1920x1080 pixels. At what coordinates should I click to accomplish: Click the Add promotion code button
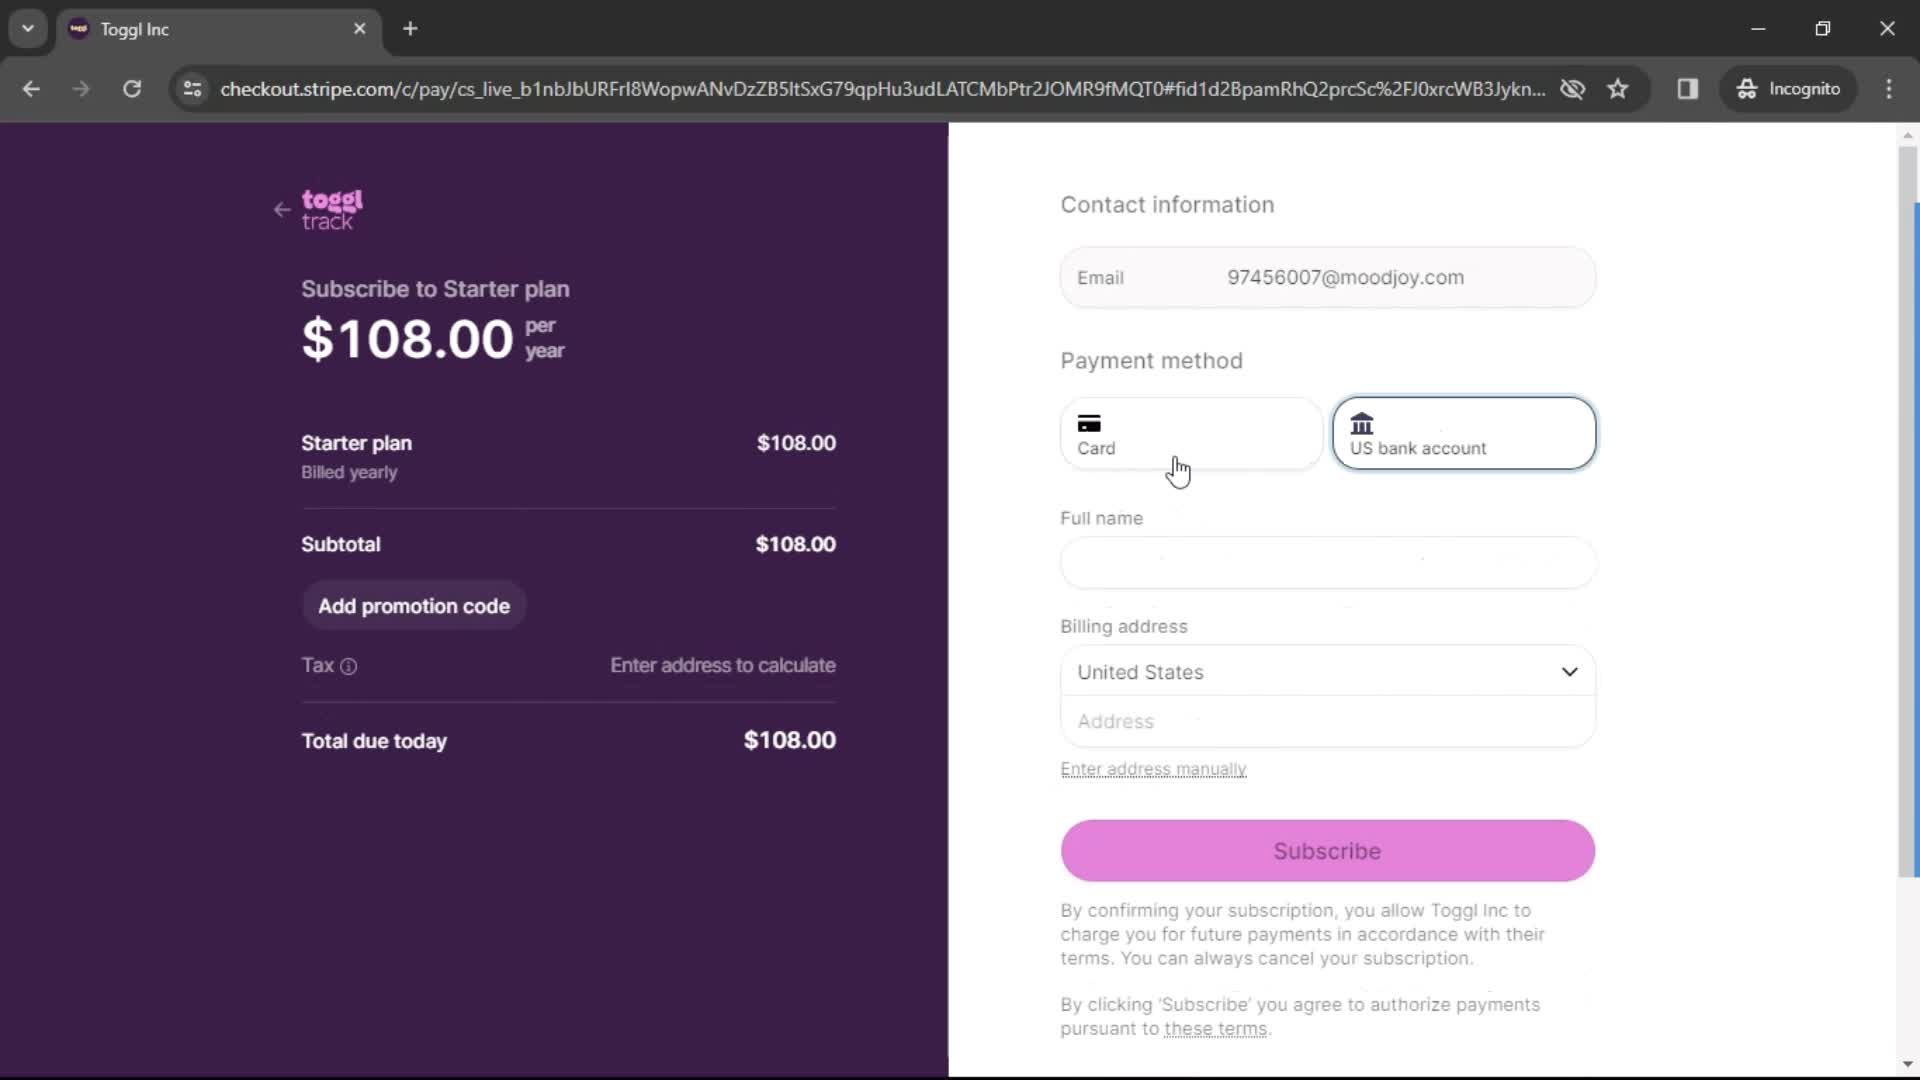(x=414, y=605)
